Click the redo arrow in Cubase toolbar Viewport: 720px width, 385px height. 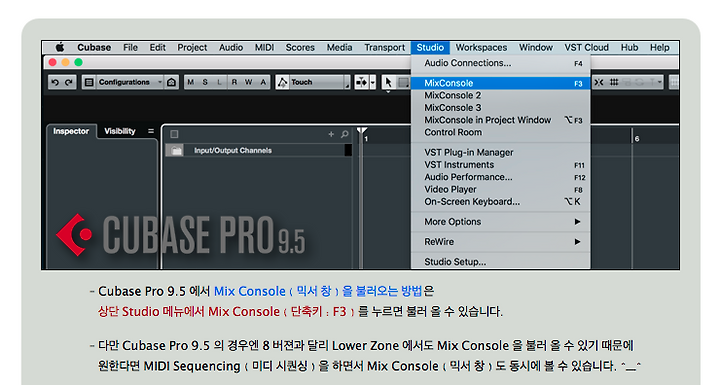[69, 82]
